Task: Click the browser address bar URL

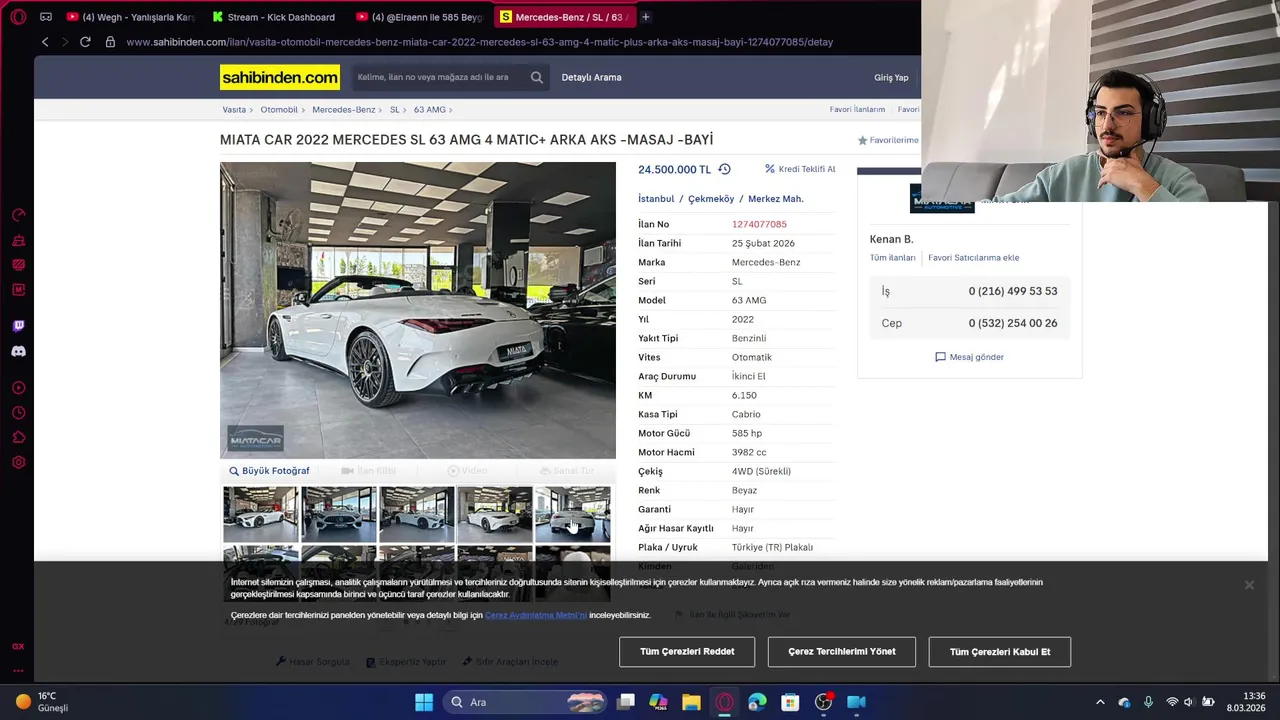Action: coord(479,42)
